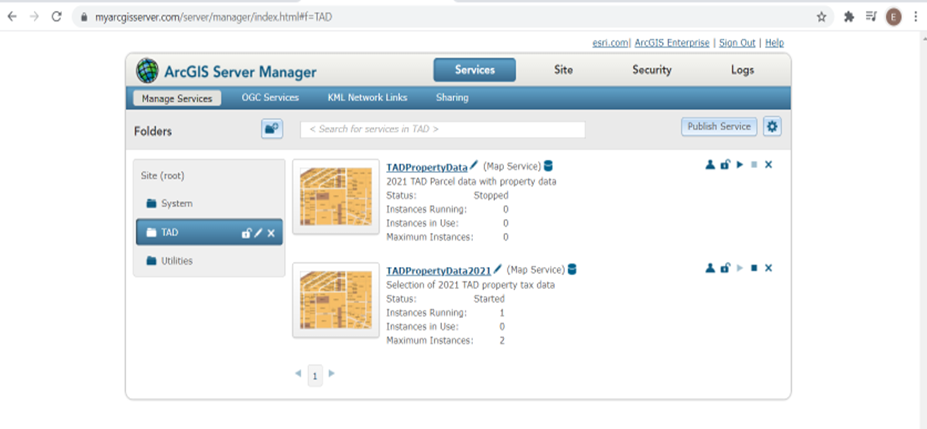
Task: Stop the TADPropertyData2021 service
Action: (754, 268)
